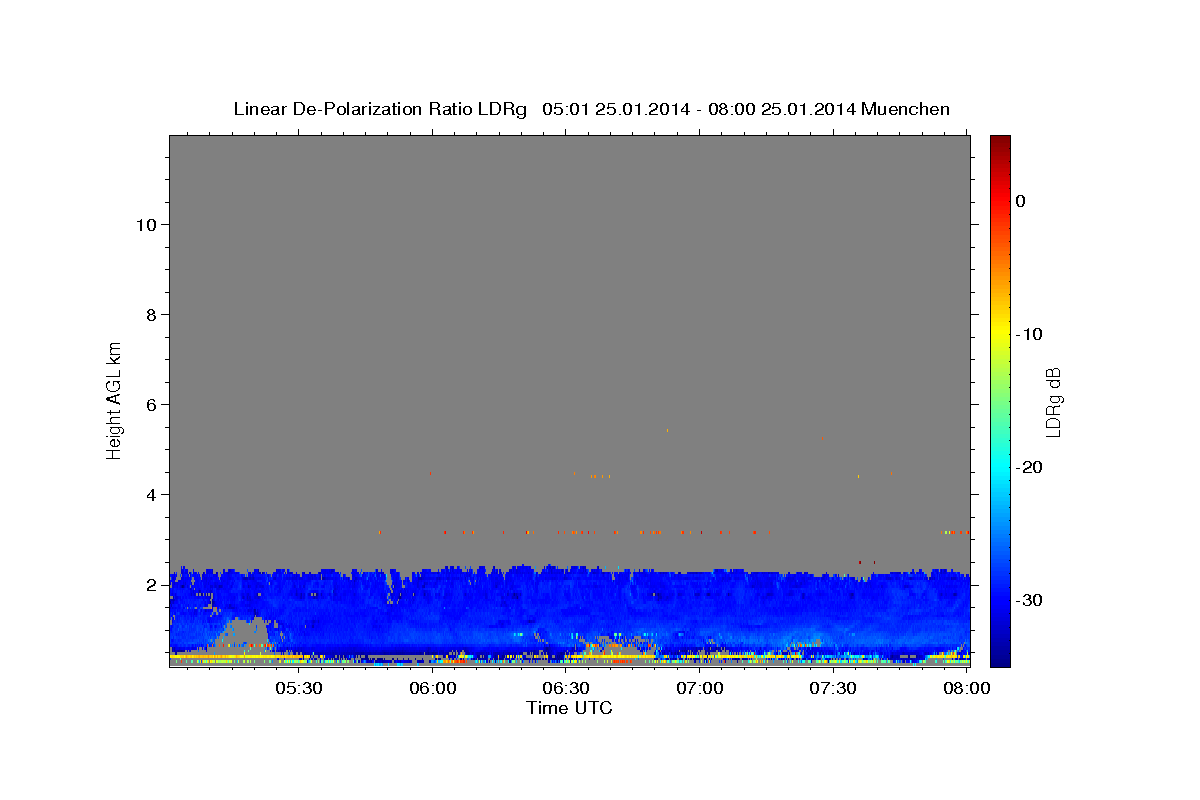Select the plot title 'Linear De-Polarization Ratio LDRg'
The image size is (1200, 800).
pos(379,109)
